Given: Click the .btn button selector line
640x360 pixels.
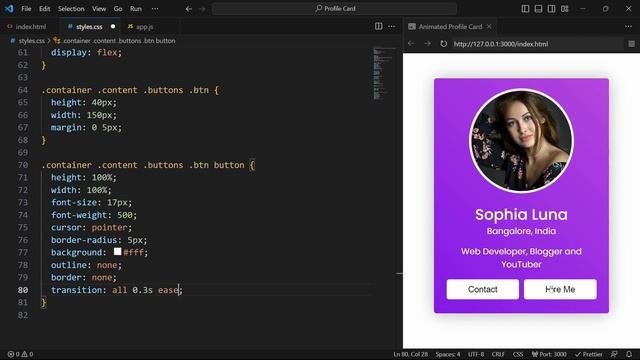Looking at the screenshot, I should coord(148,165).
